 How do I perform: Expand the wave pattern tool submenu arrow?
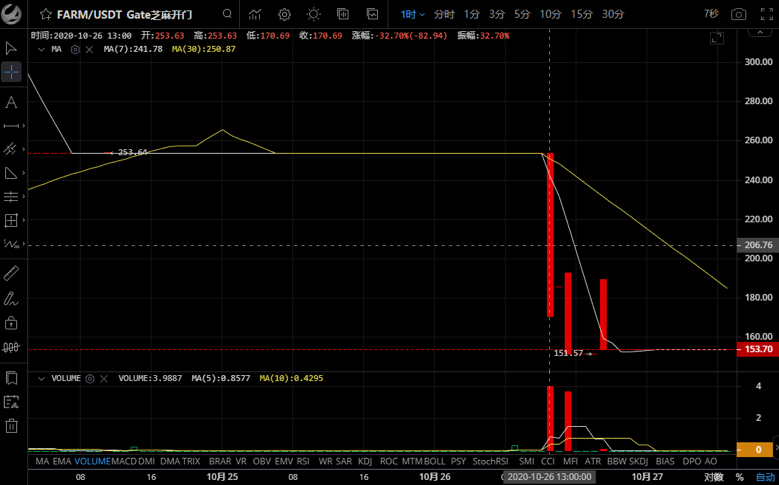click(23, 243)
